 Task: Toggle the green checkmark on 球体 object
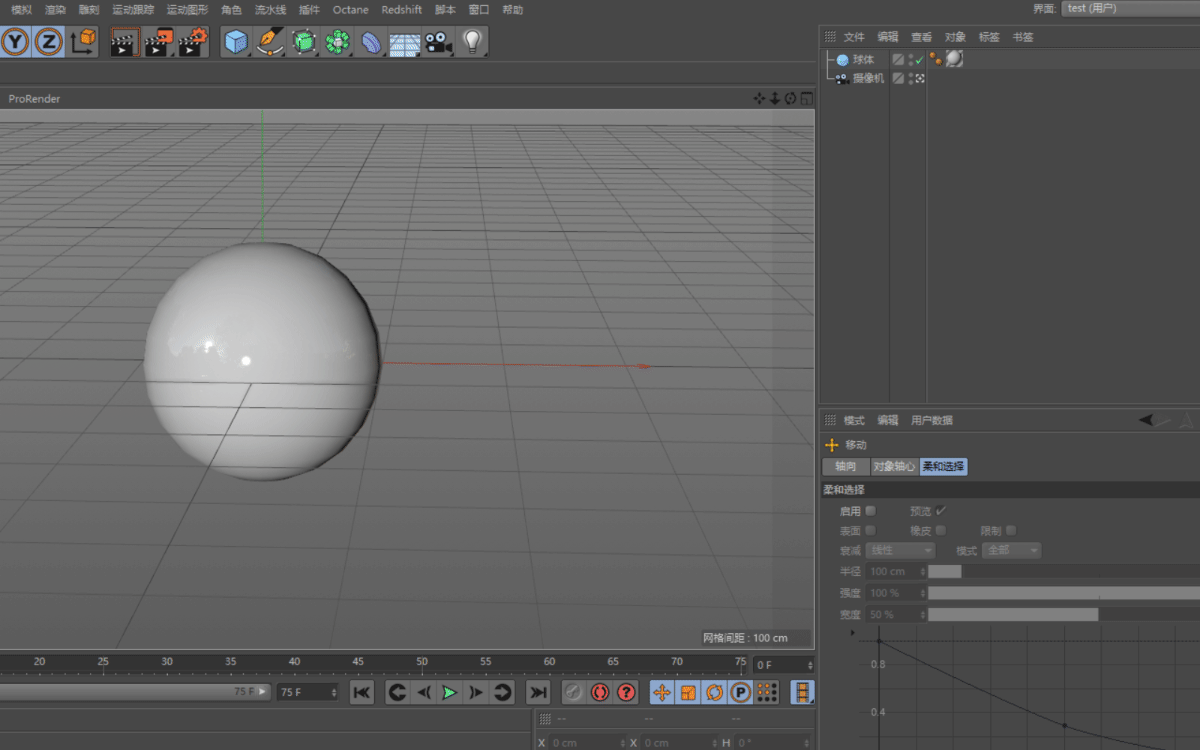point(919,60)
